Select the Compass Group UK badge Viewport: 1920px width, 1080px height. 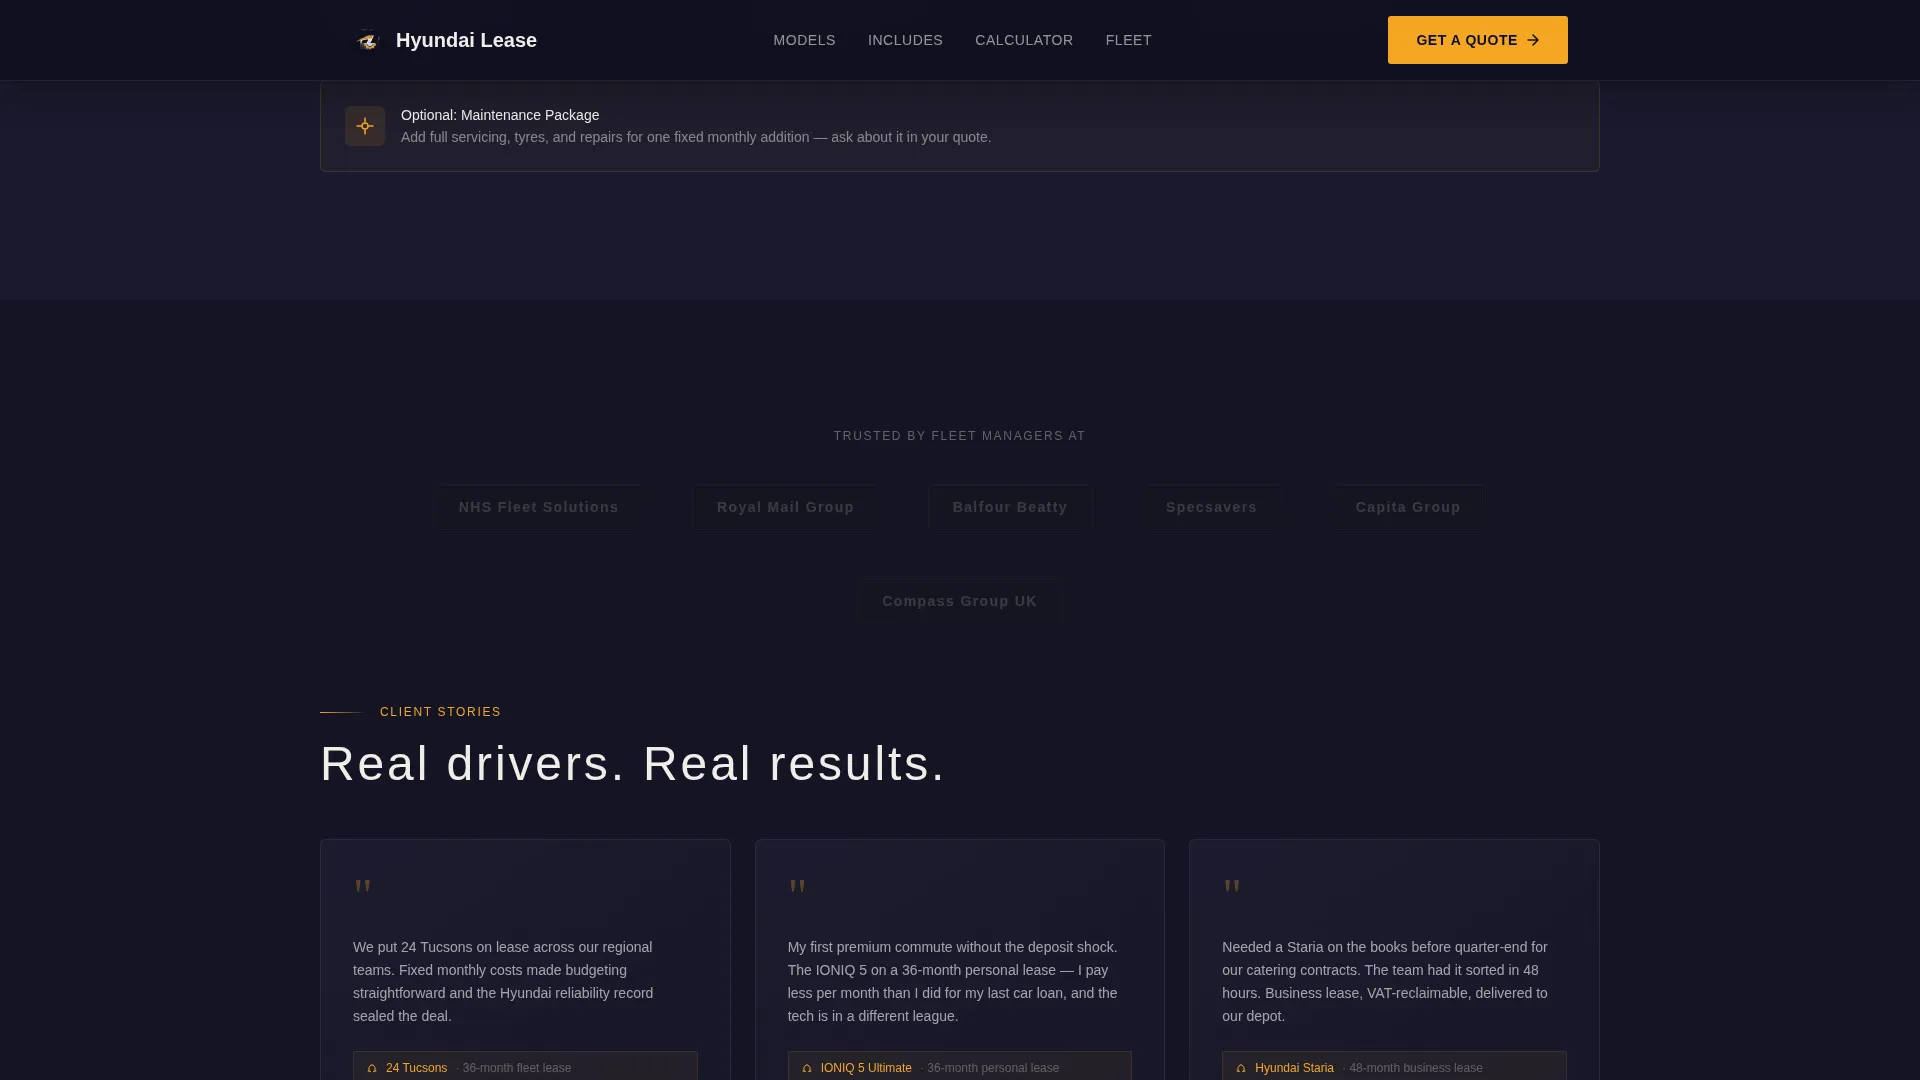[x=959, y=601]
